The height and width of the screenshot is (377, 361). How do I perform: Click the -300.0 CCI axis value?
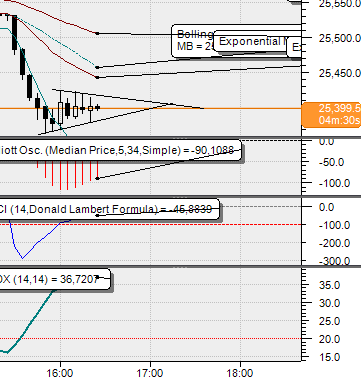334,261
